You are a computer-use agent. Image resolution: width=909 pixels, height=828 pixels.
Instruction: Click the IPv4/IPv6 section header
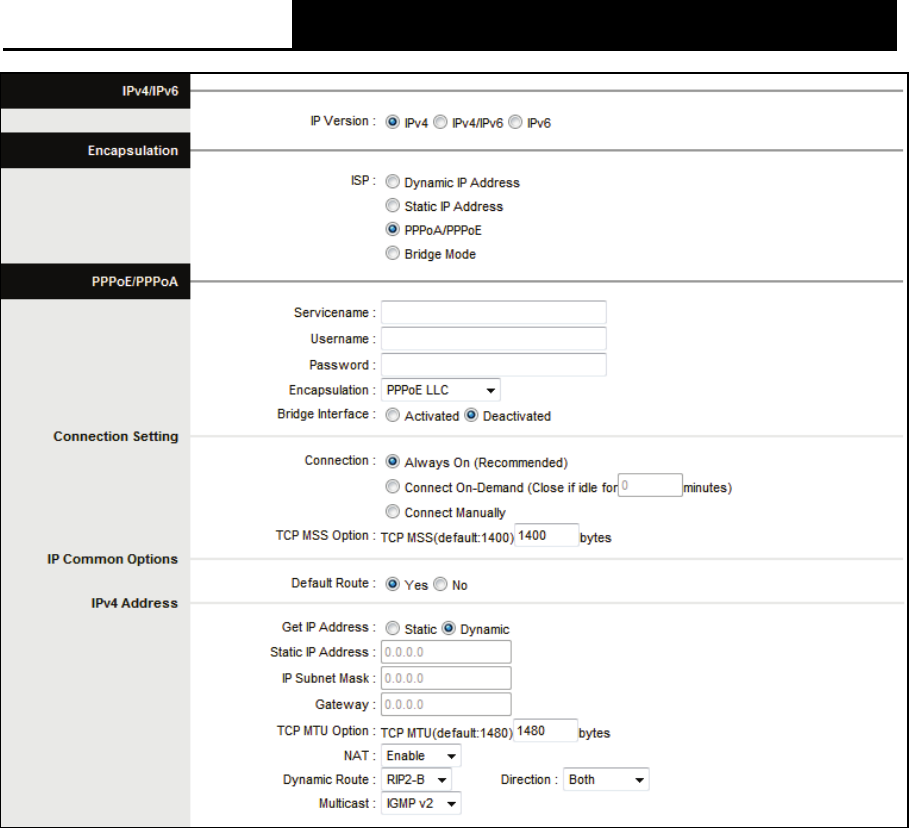pyautogui.click(x=96, y=91)
